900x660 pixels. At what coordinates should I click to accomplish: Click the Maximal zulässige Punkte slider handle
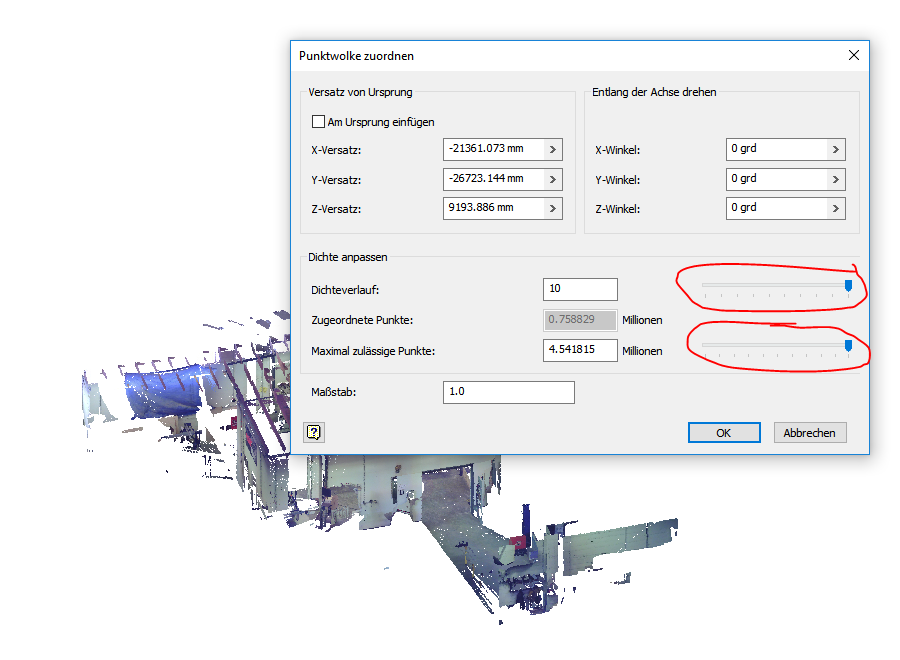(x=848, y=346)
